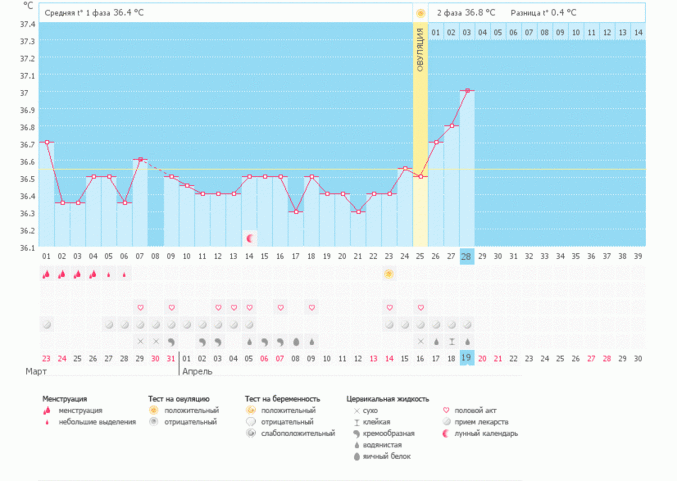Click the sun icon above the ovulation column
Viewport: 677px width, 481px height.
tap(420, 12)
